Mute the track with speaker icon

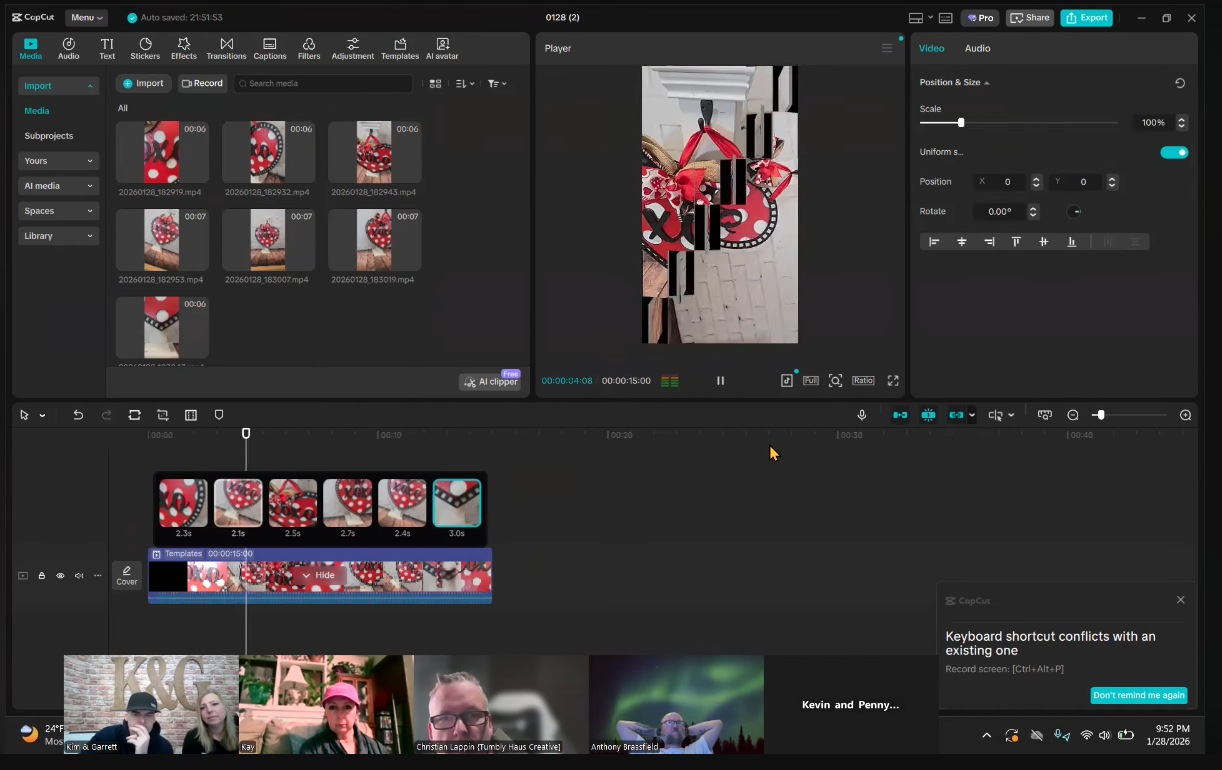79,576
